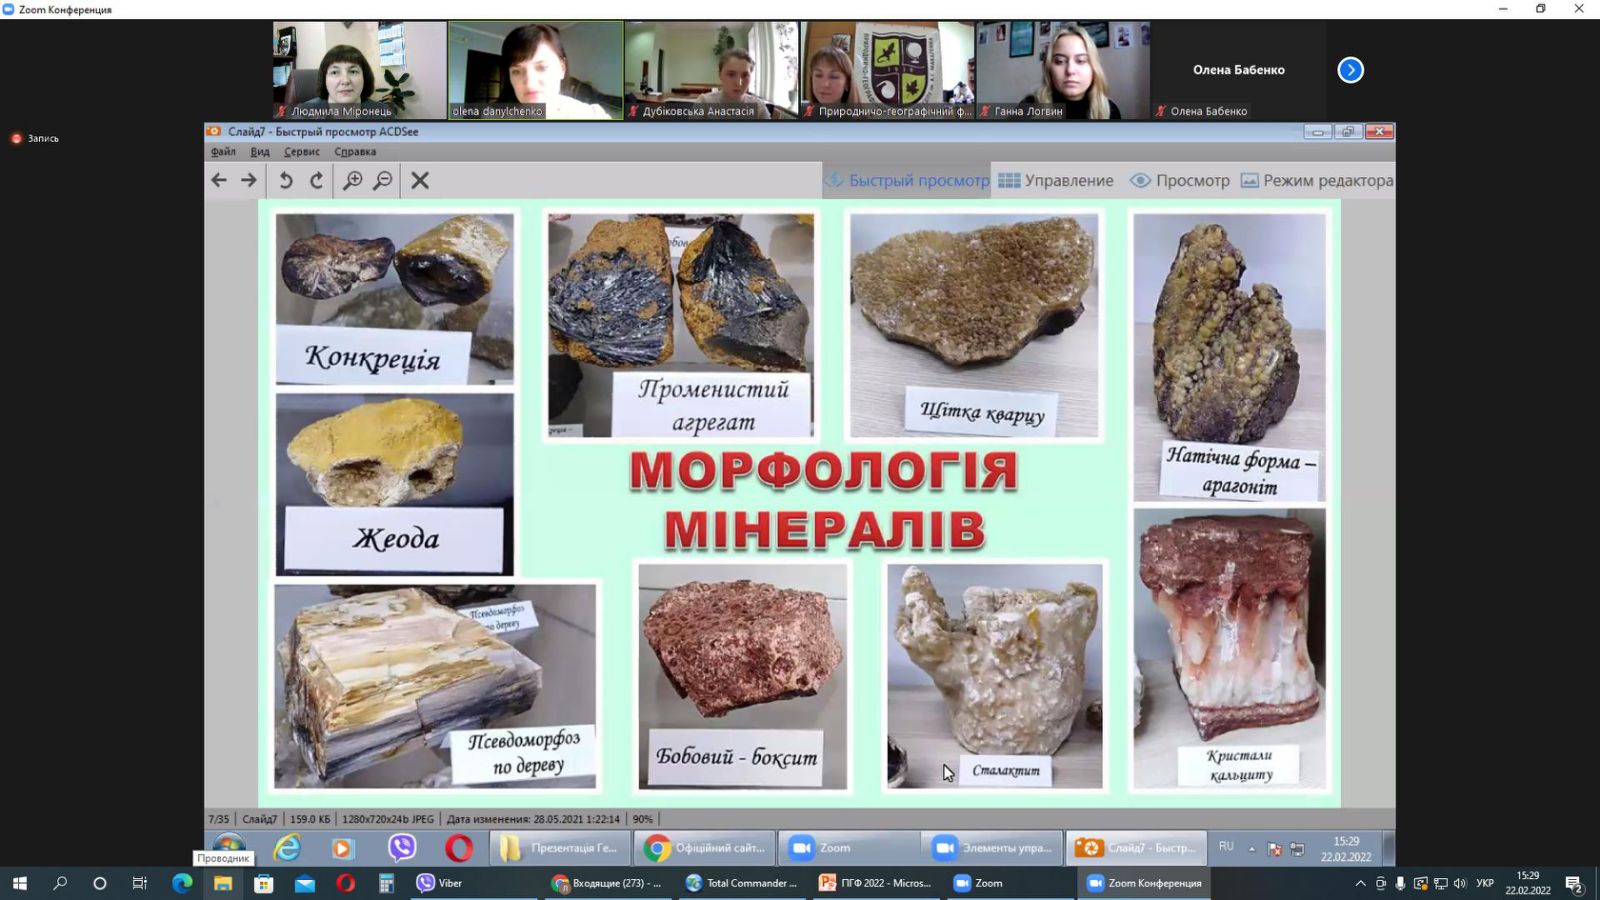Image resolution: width=1600 pixels, height=900 pixels.
Task: Open Viber from Windows taskbar
Action: (440, 883)
